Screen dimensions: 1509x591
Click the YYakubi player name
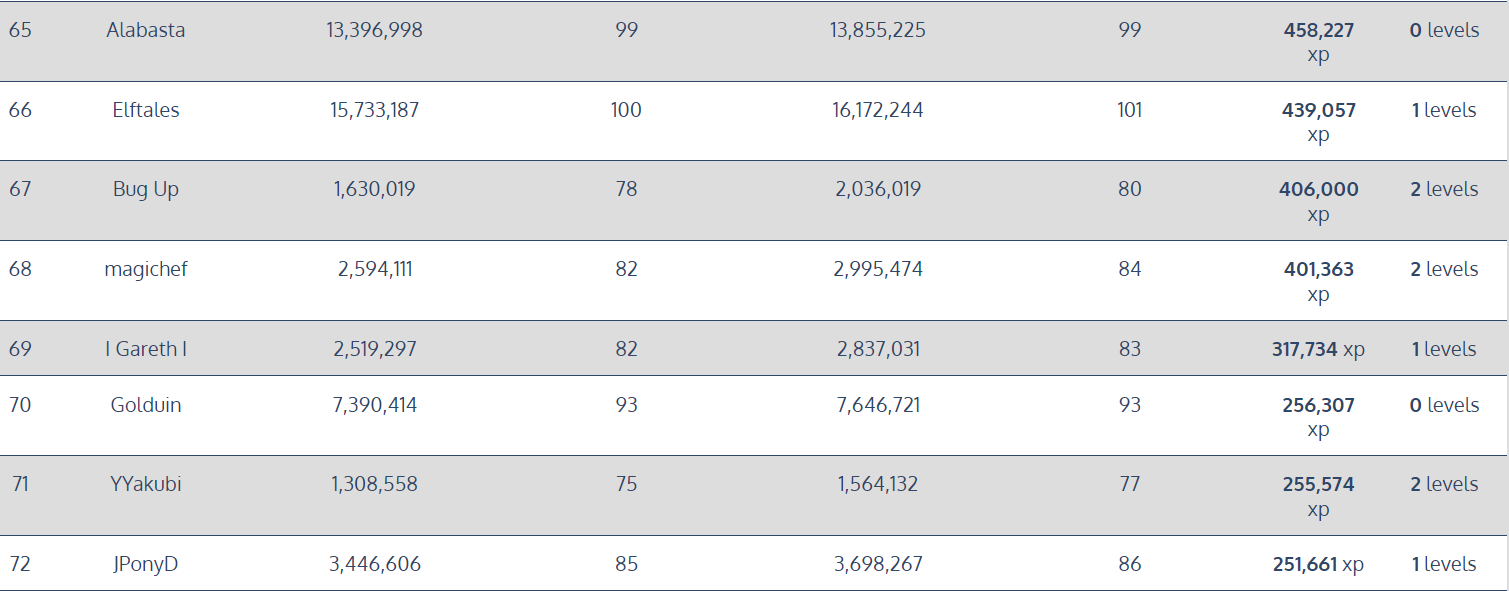point(146,484)
